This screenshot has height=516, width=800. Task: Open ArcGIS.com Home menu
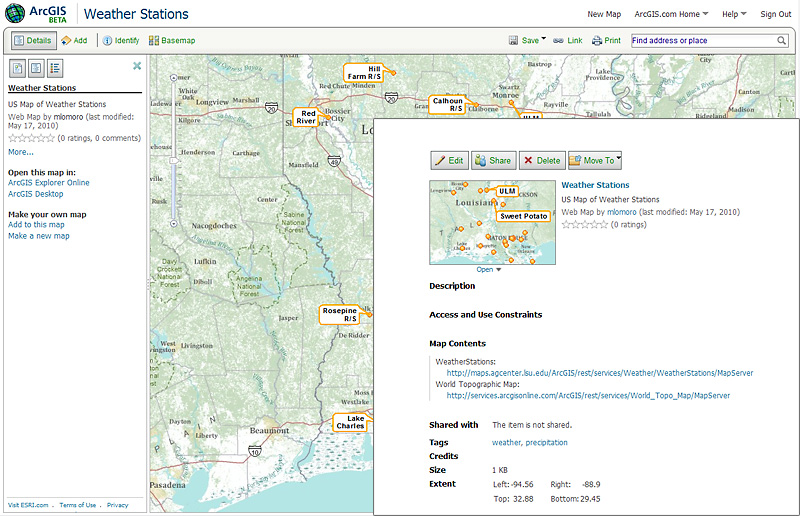click(671, 14)
